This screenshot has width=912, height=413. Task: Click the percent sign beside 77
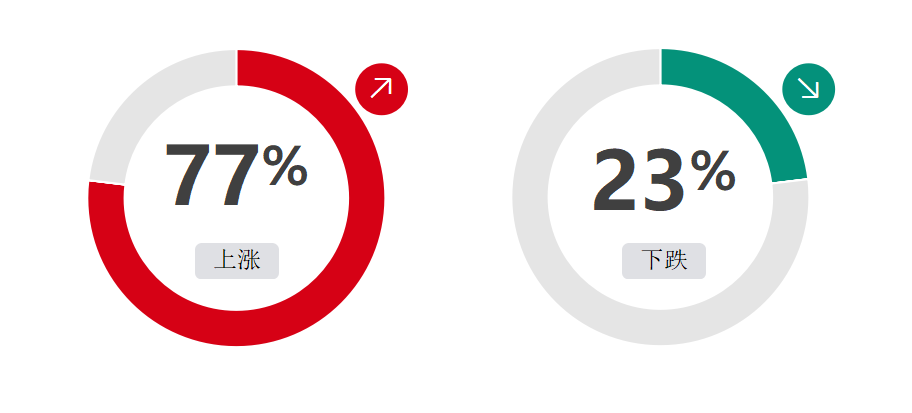(285, 165)
